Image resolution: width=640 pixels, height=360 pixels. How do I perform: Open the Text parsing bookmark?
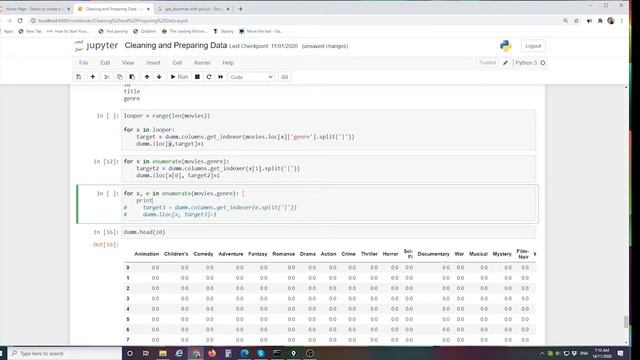click(x=113, y=31)
